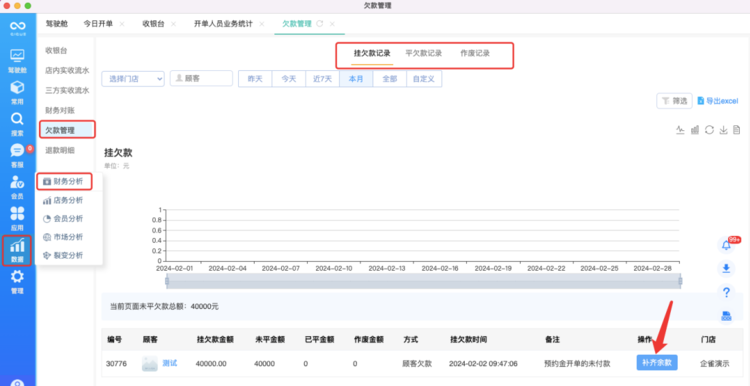Viewport: 750px width, 386px height.
Task: Open 三方实收流水 in the submenu
Action: point(67,90)
